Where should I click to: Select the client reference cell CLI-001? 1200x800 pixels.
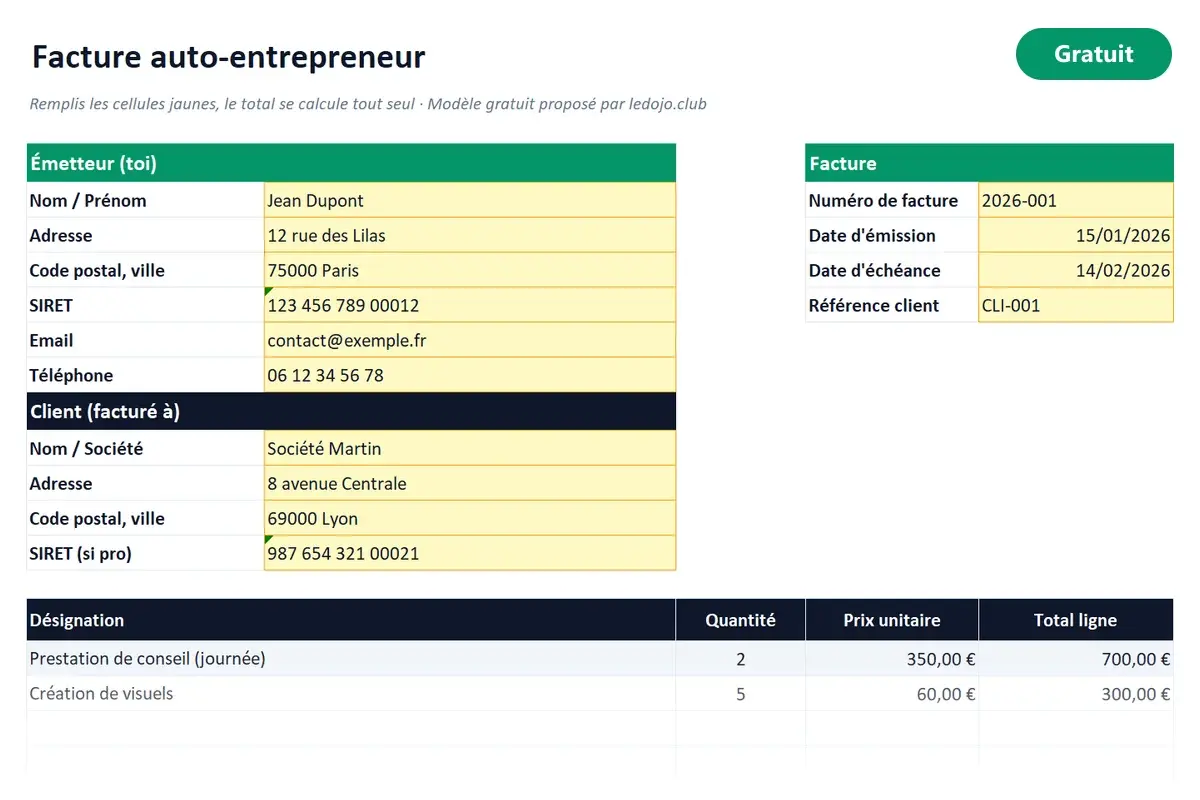(1076, 305)
